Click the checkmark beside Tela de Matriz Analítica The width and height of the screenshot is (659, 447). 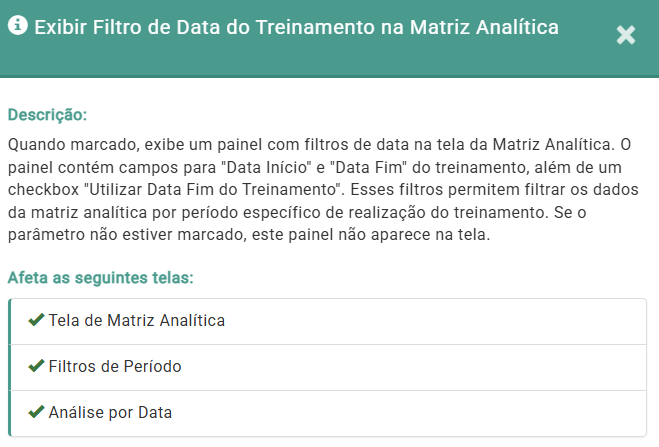point(35,320)
